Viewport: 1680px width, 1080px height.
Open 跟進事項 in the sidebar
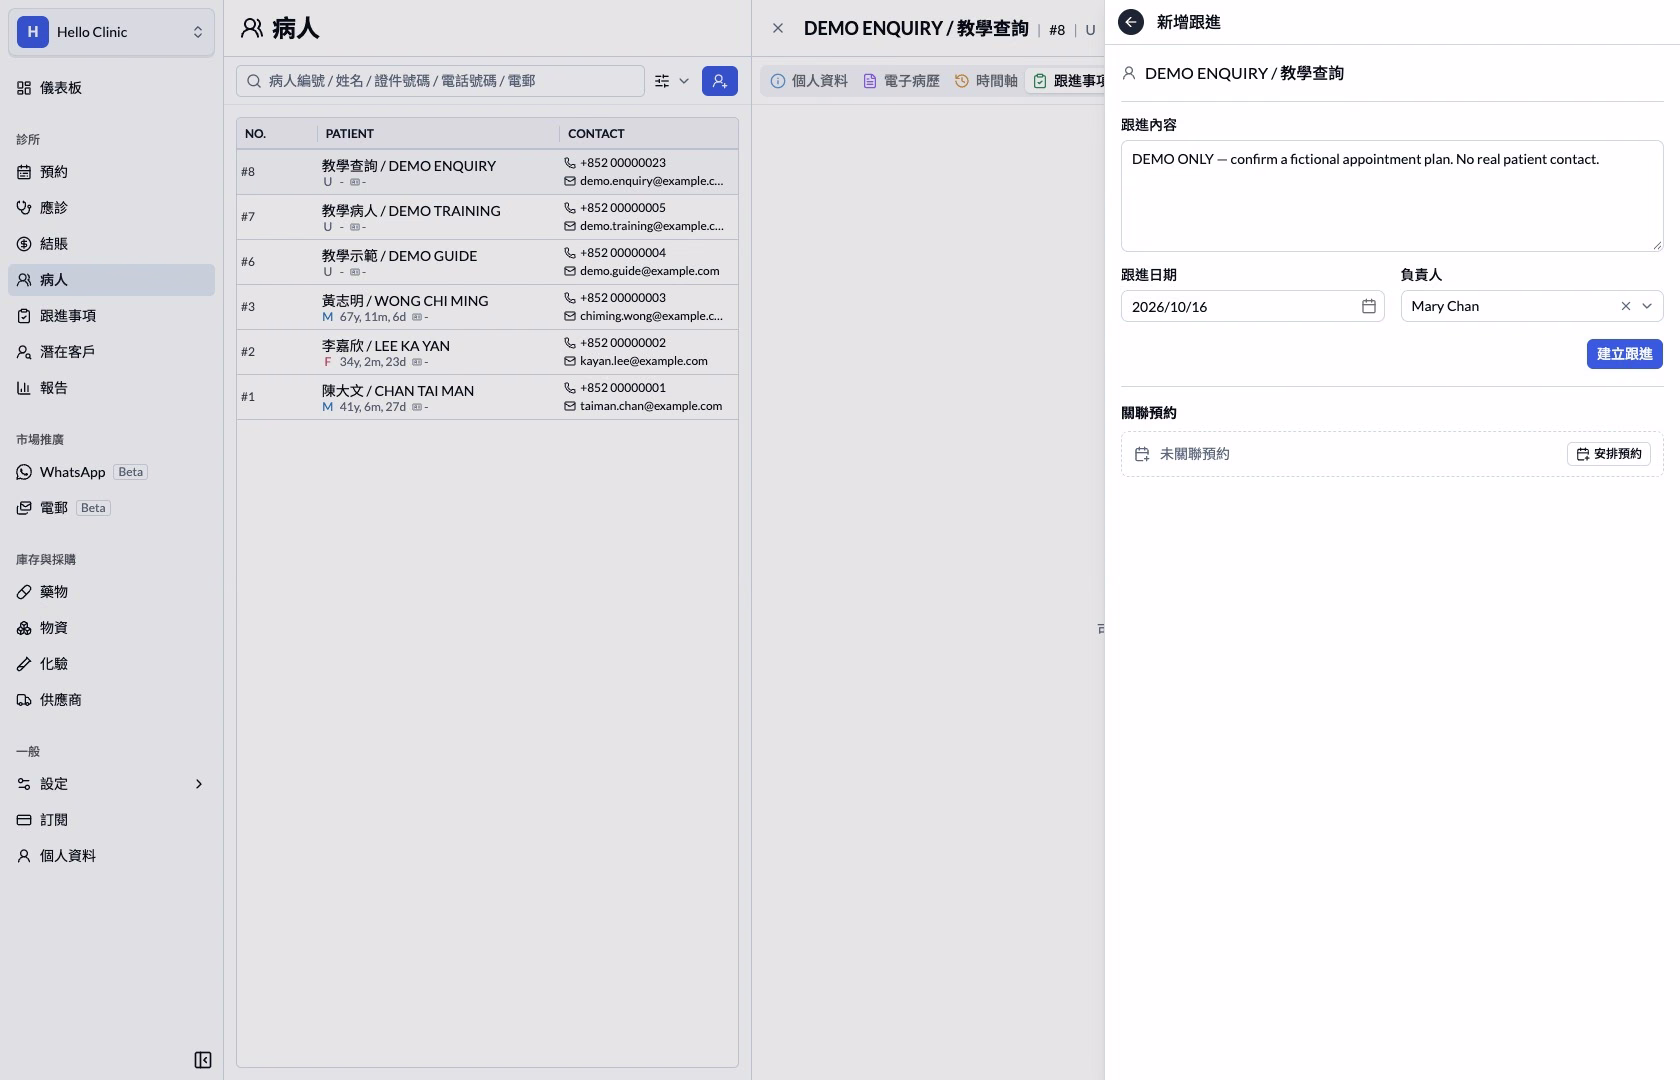(111, 316)
